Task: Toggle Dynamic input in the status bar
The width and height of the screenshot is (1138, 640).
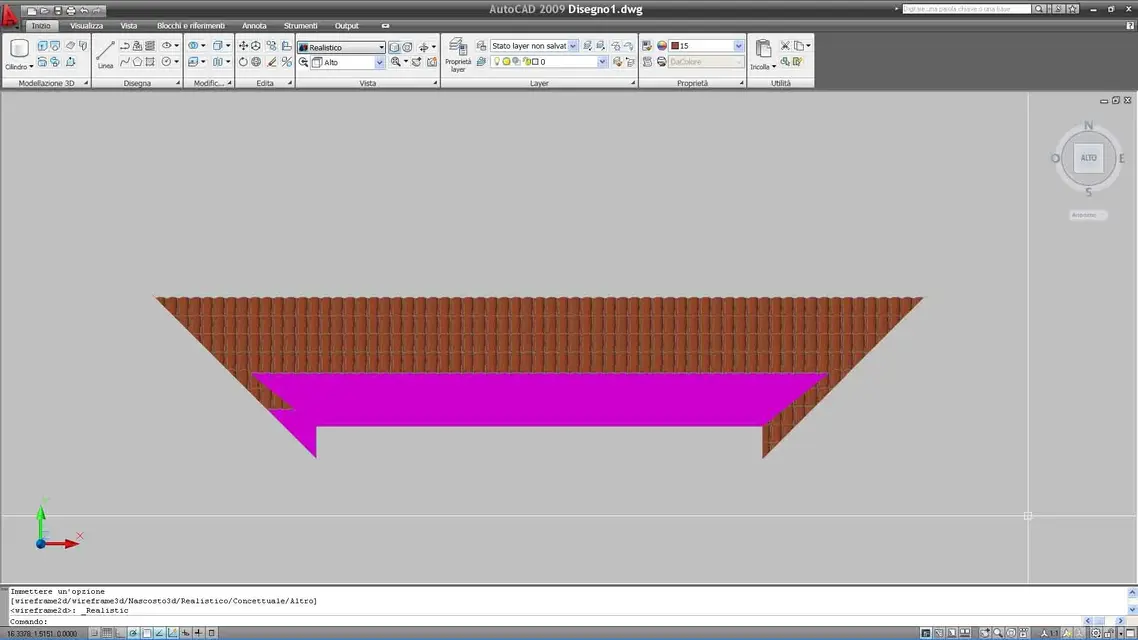Action: point(186,633)
